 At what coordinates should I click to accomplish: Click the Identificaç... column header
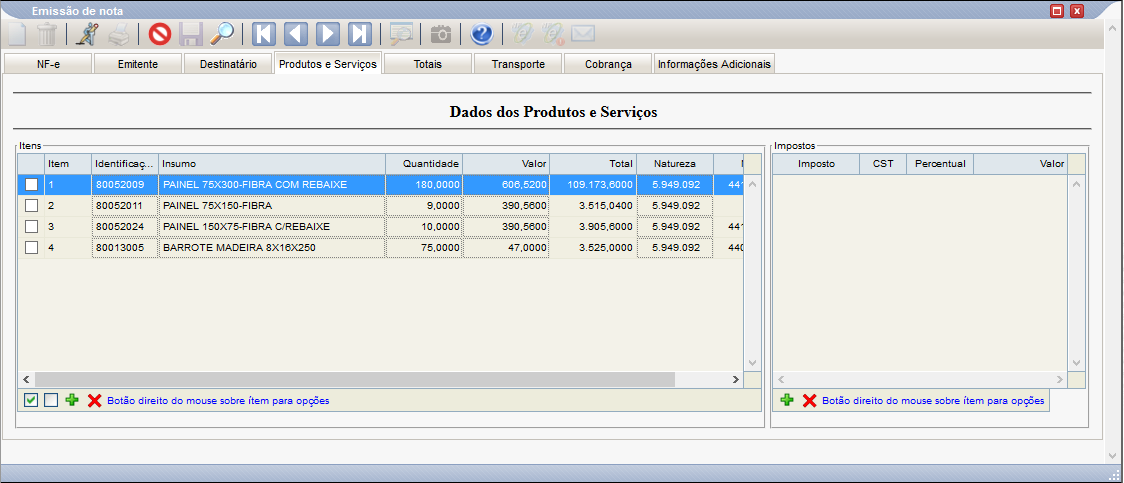pos(125,164)
